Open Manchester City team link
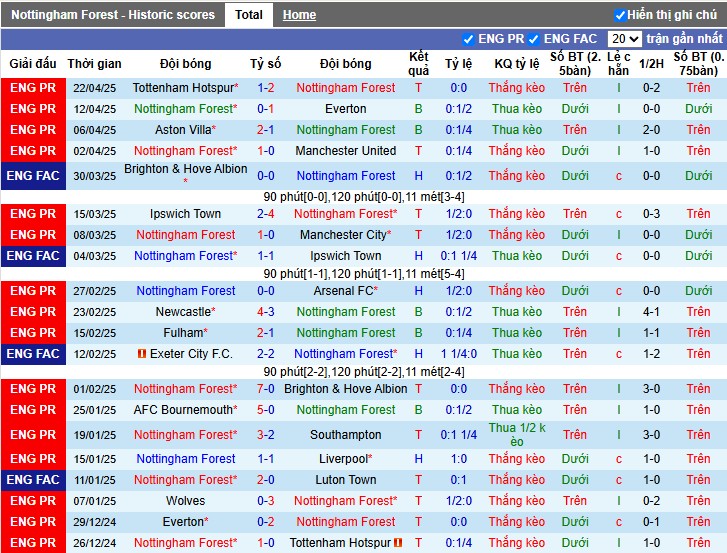 [343, 235]
